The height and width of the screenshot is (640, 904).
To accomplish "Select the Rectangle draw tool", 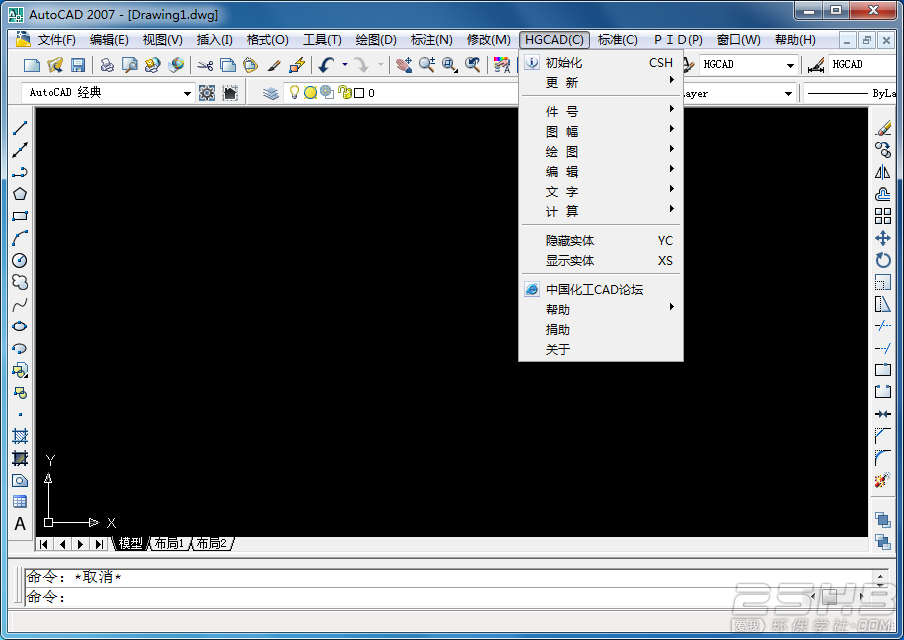I will point(20,216).
